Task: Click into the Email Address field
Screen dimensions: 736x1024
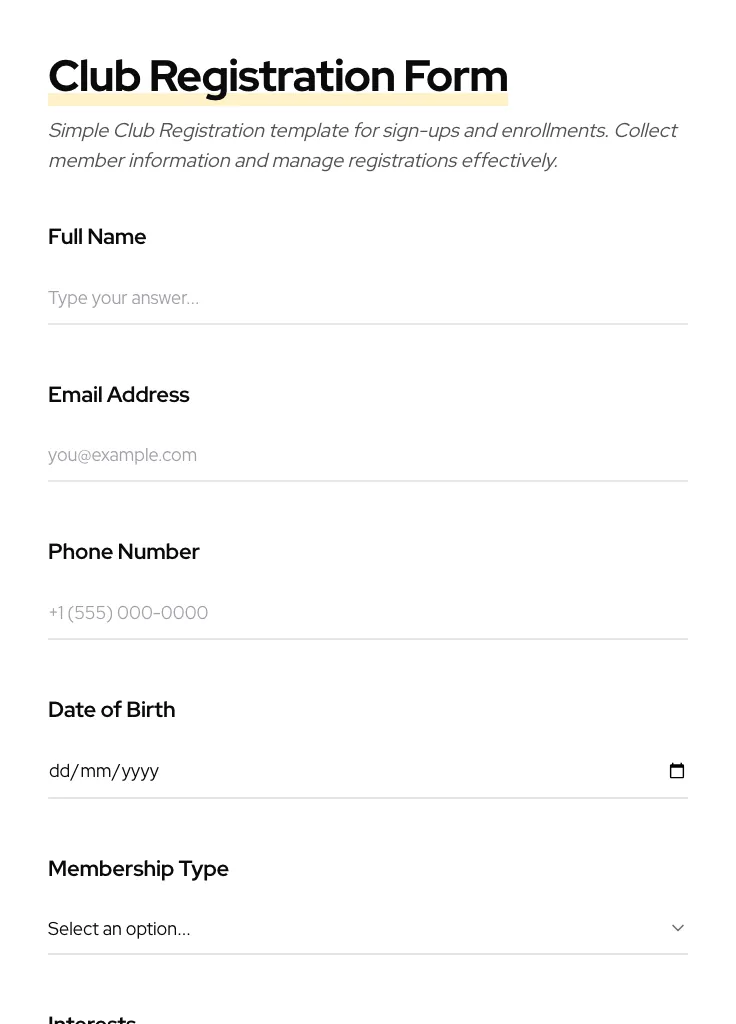Action: point(367,455)
